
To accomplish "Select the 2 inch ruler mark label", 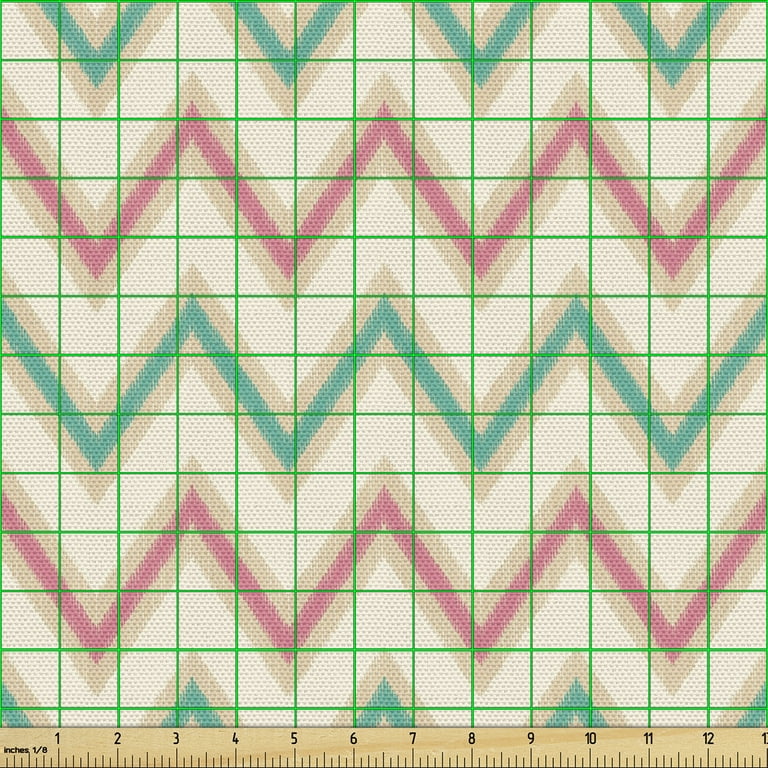I will click(117, 740).
